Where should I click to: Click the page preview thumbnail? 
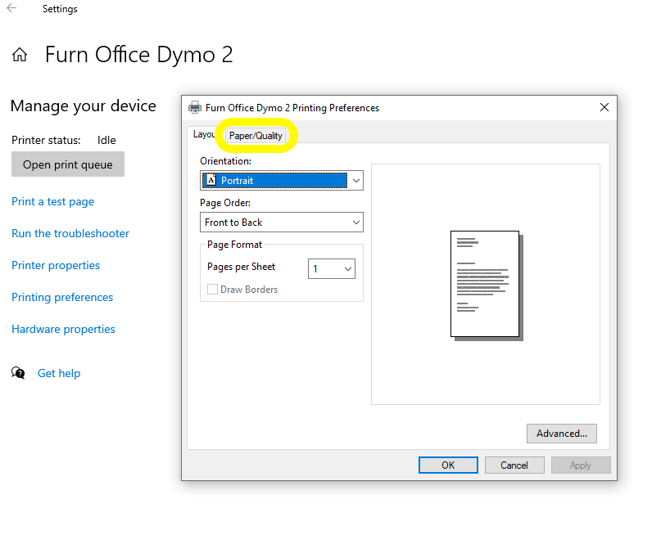[x=486, y=285]
